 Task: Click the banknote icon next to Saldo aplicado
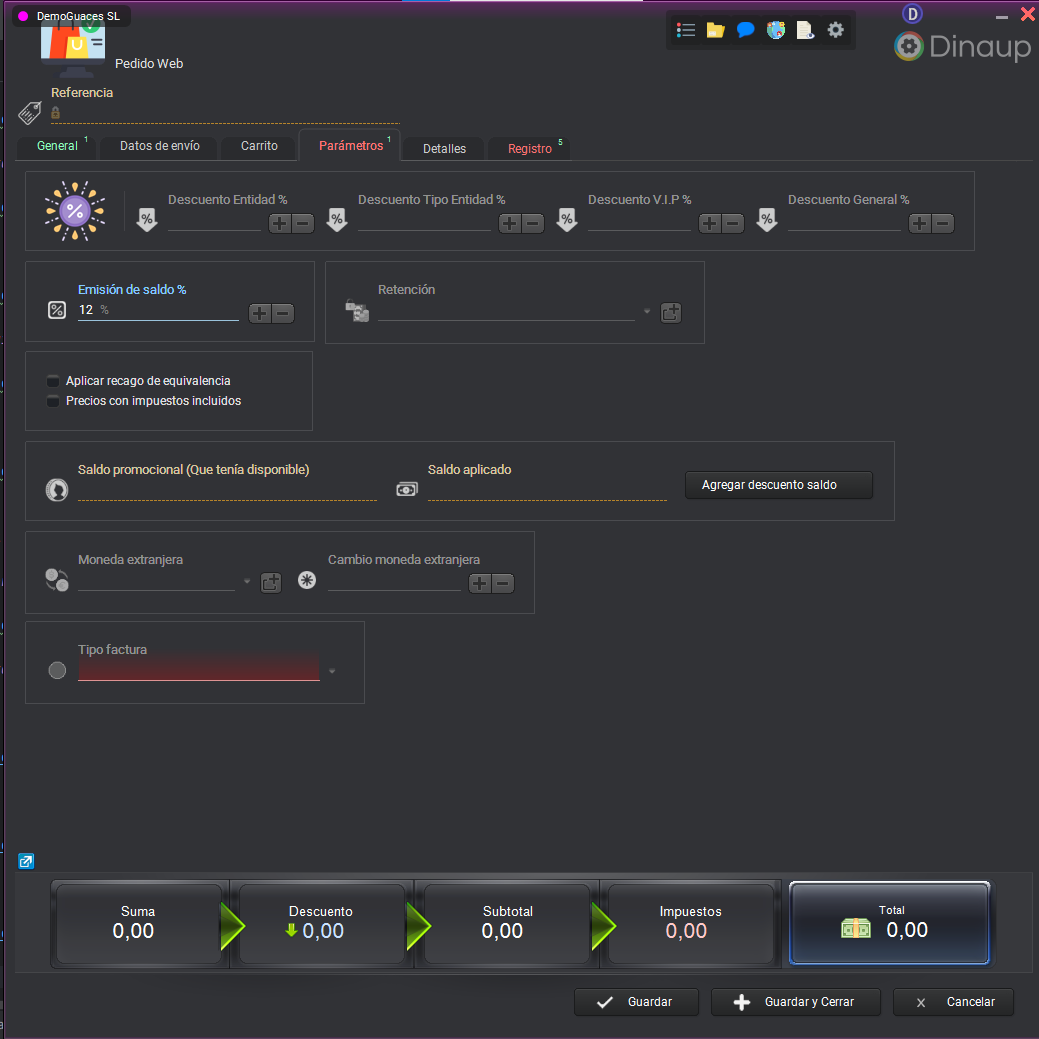406,489
